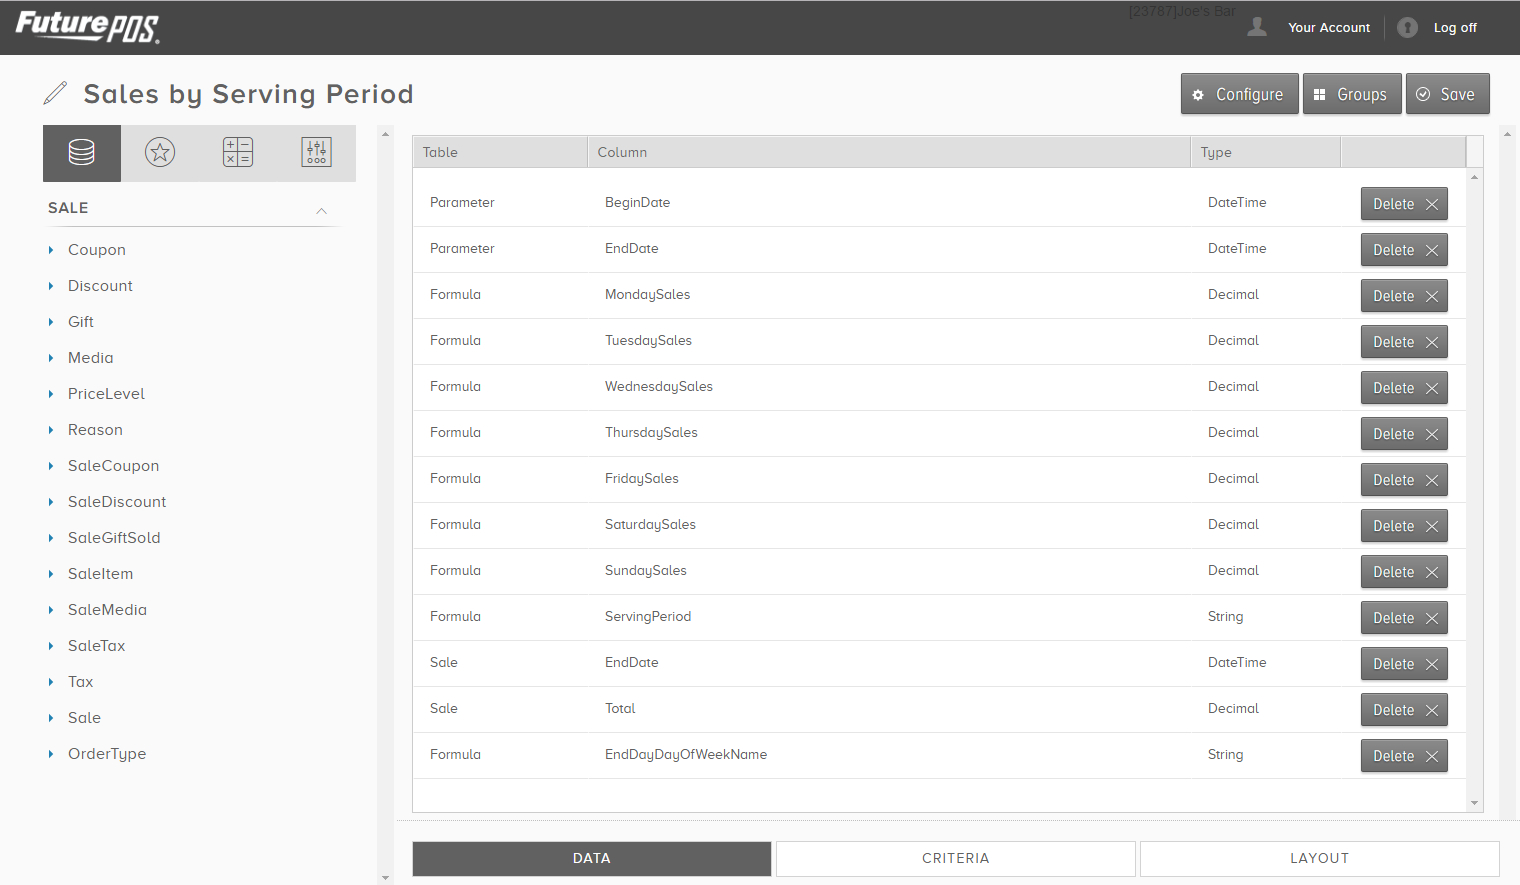Click the Groups button

coord(1352,93)
